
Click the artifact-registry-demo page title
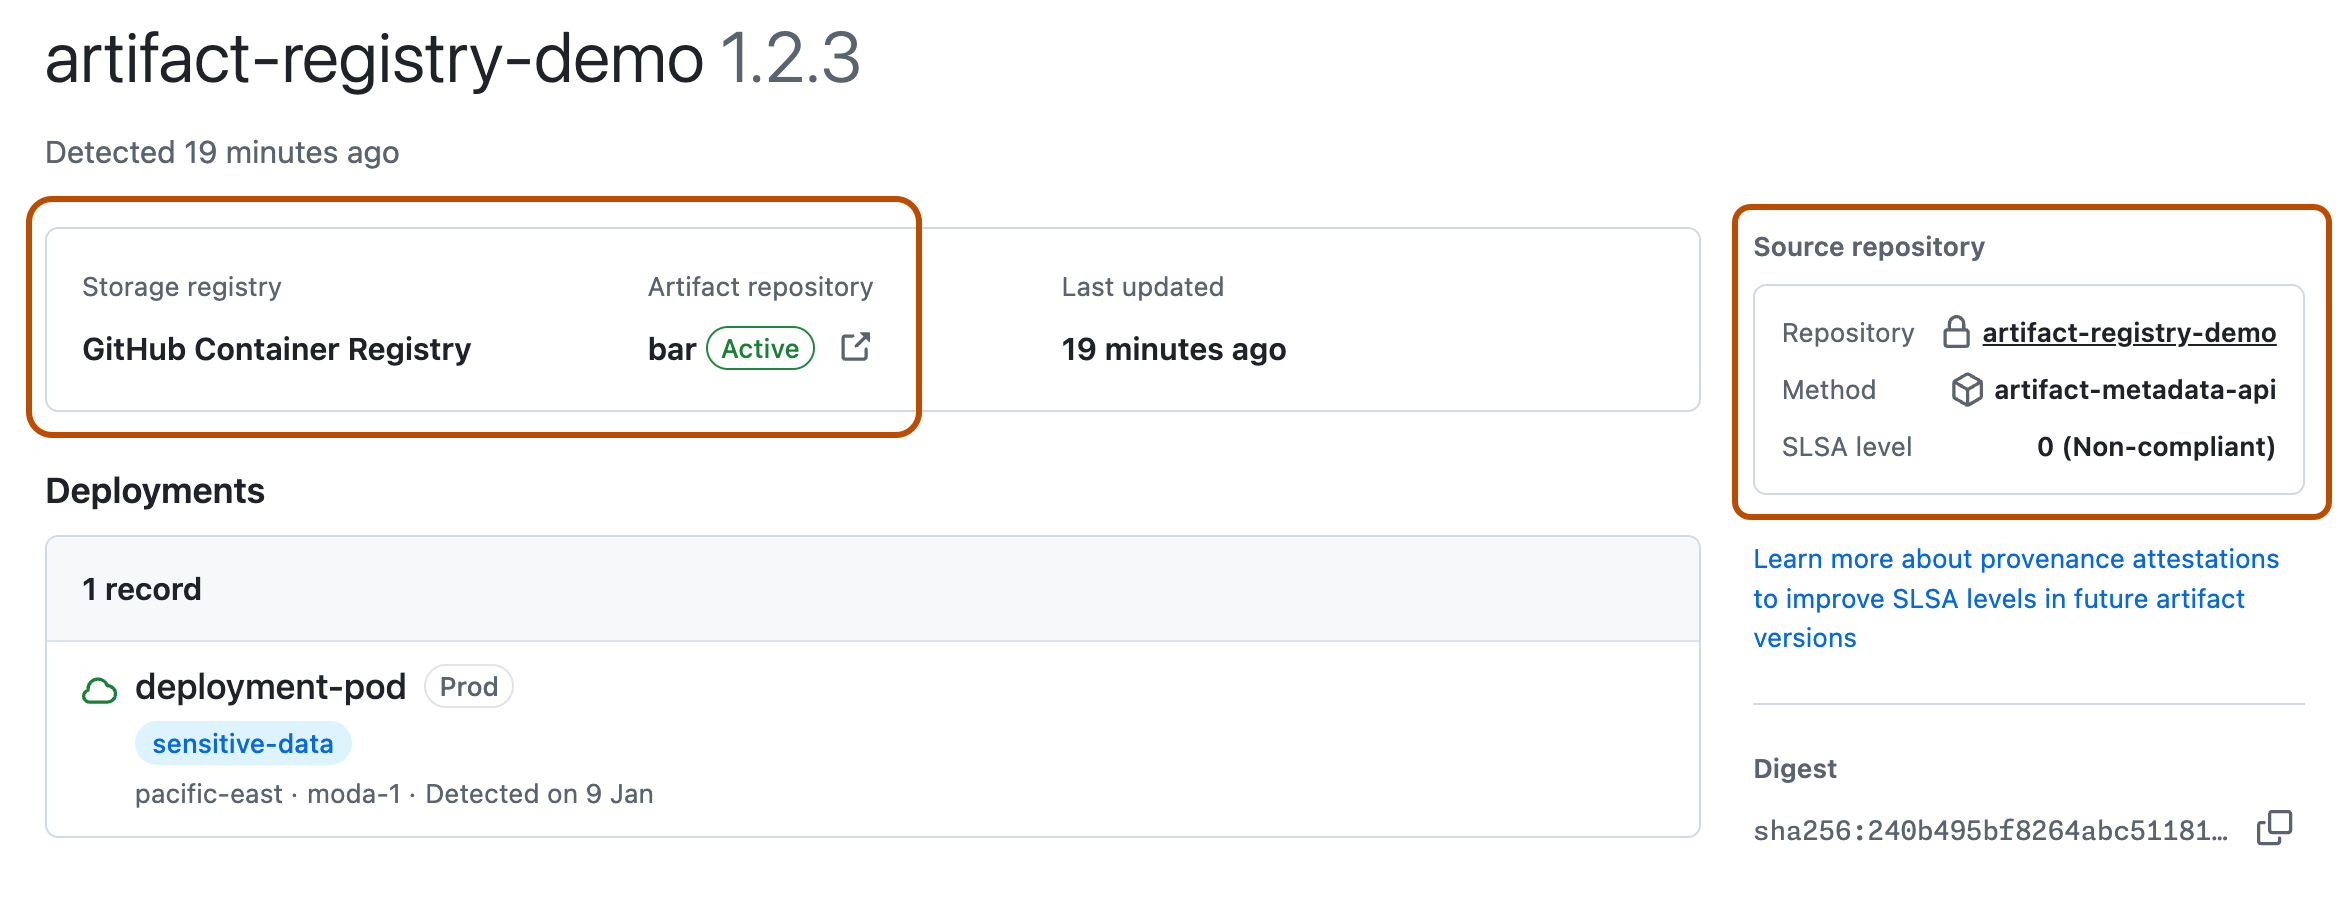click(x=374, y=58)
